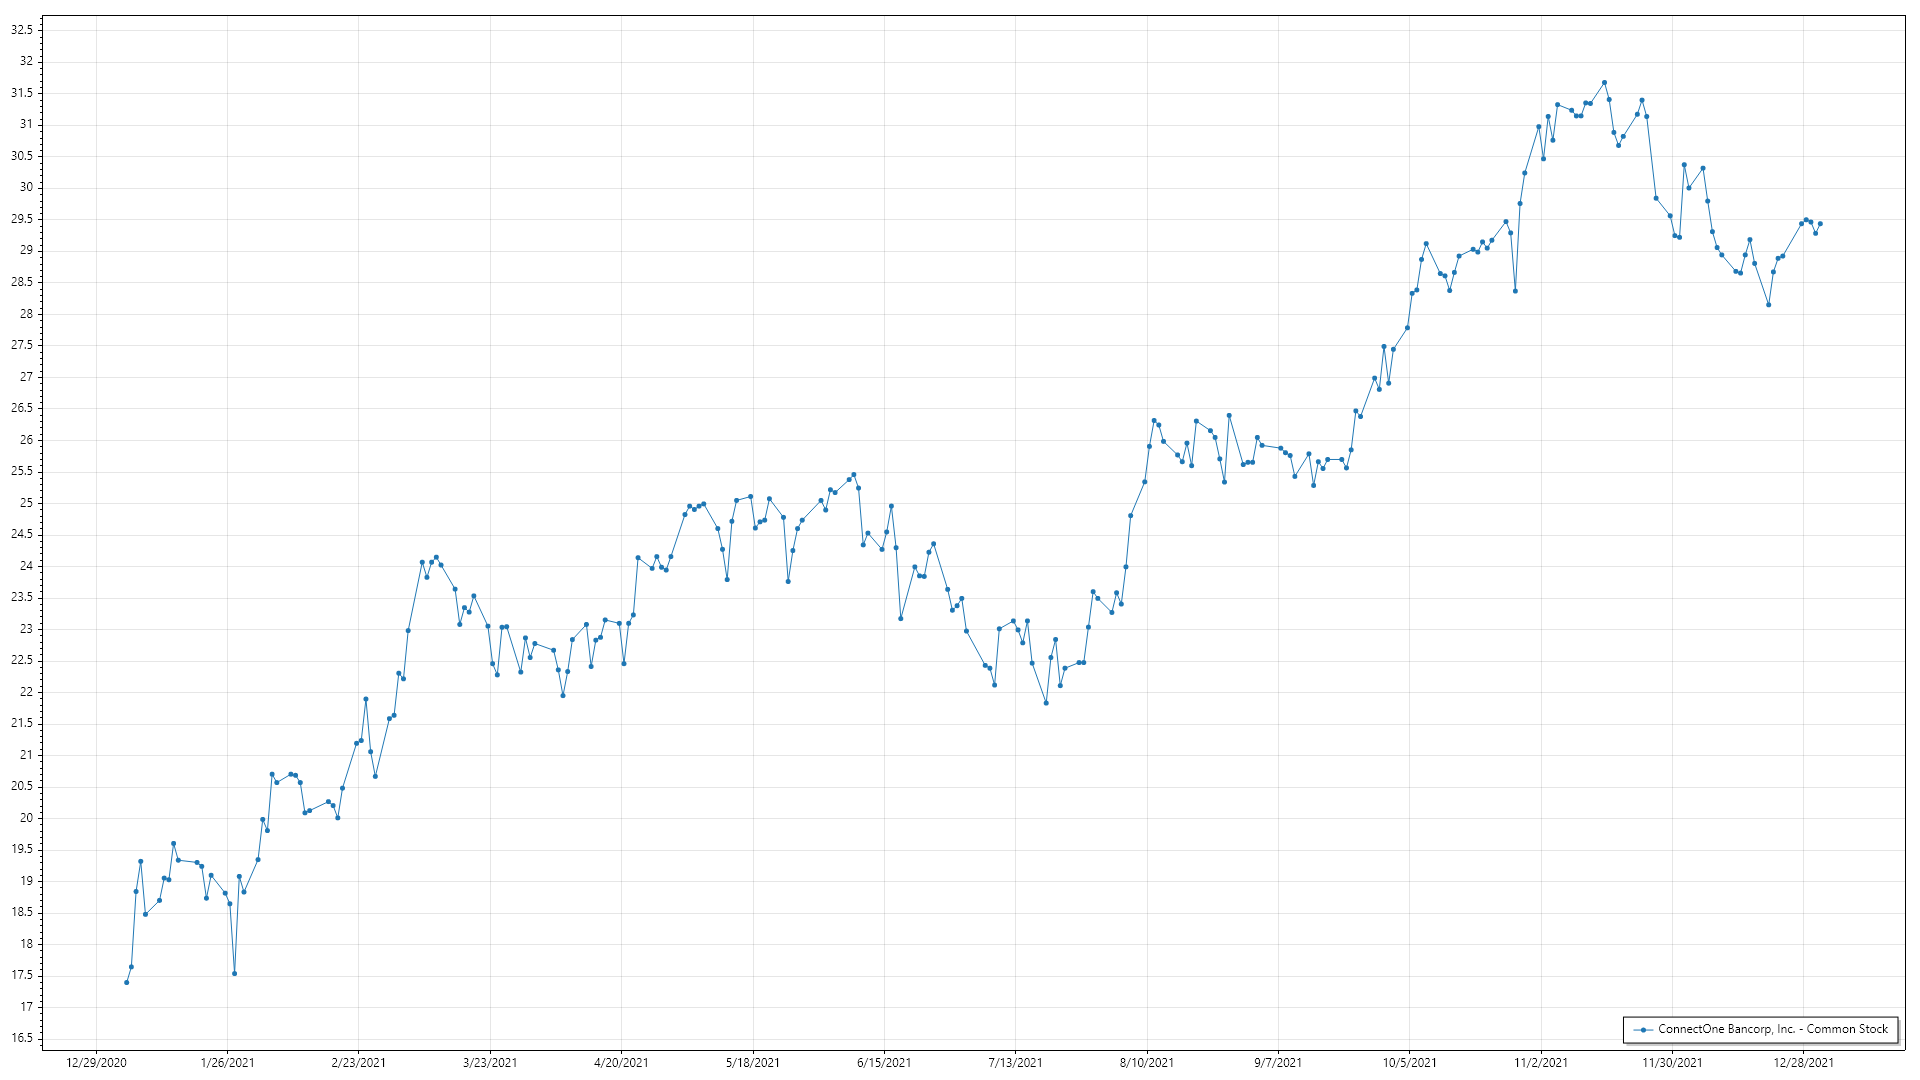Click the 12/29/2020 date axis label
The image size is (1920, 1080).
[x=96, y=1063]
